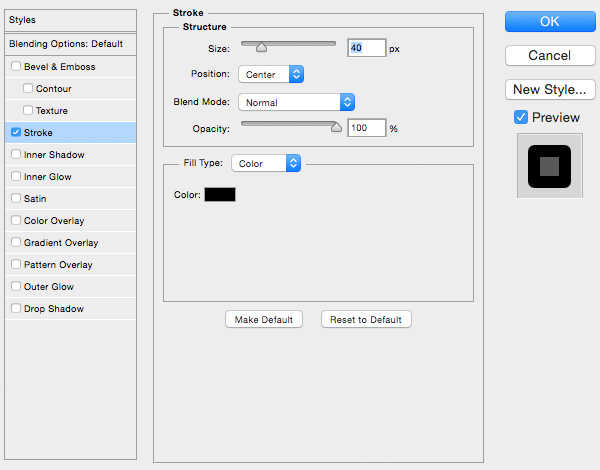Select the Outer Glow label in the list

pos(49,287)
